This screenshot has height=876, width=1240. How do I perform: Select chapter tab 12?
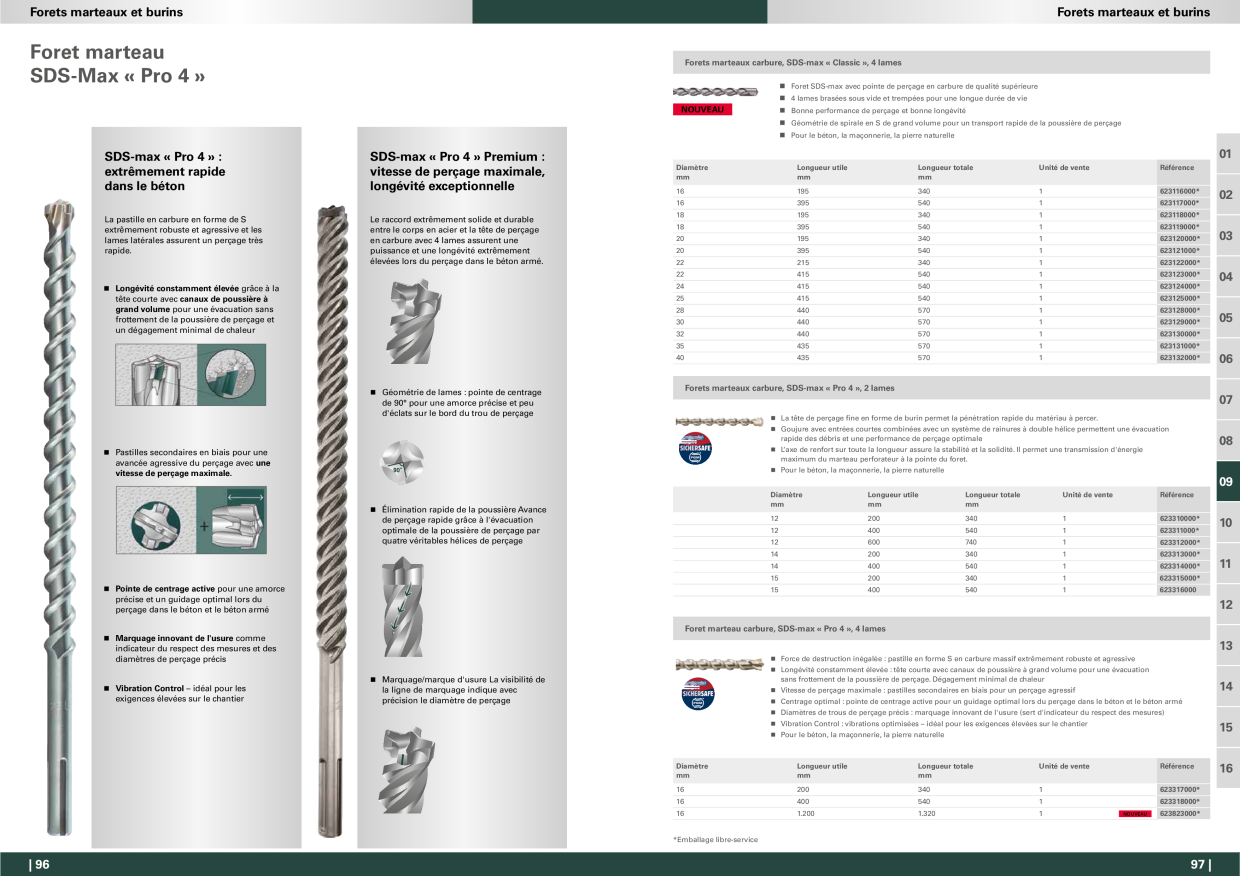1227,604
